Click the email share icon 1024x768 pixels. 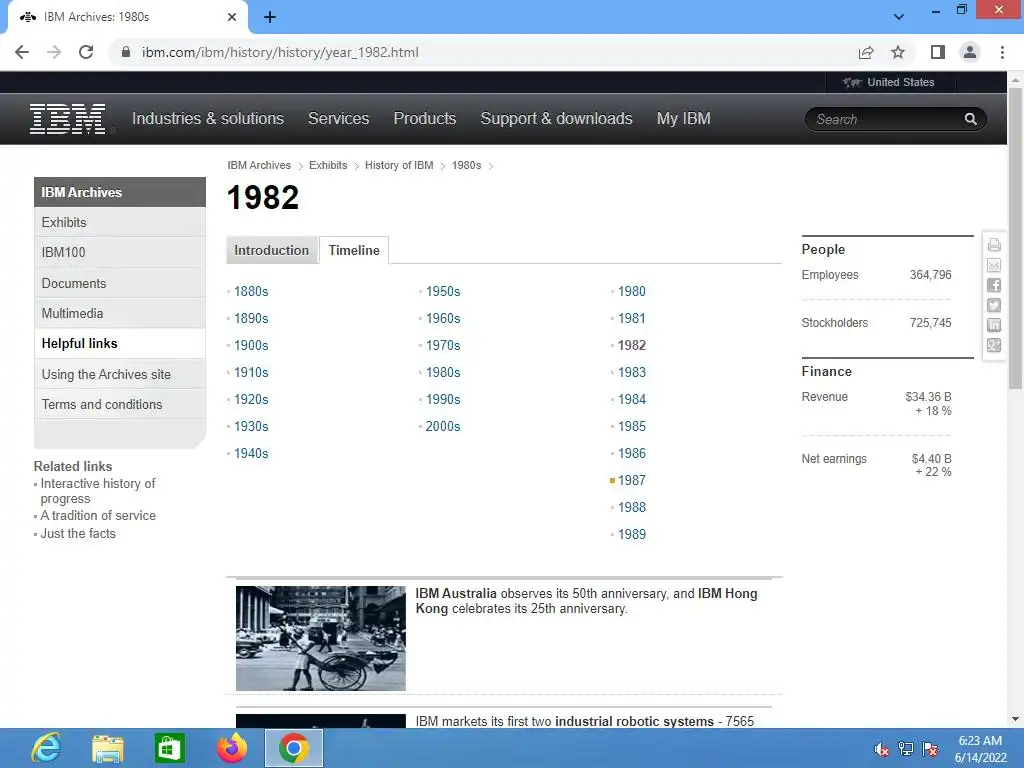994,265
